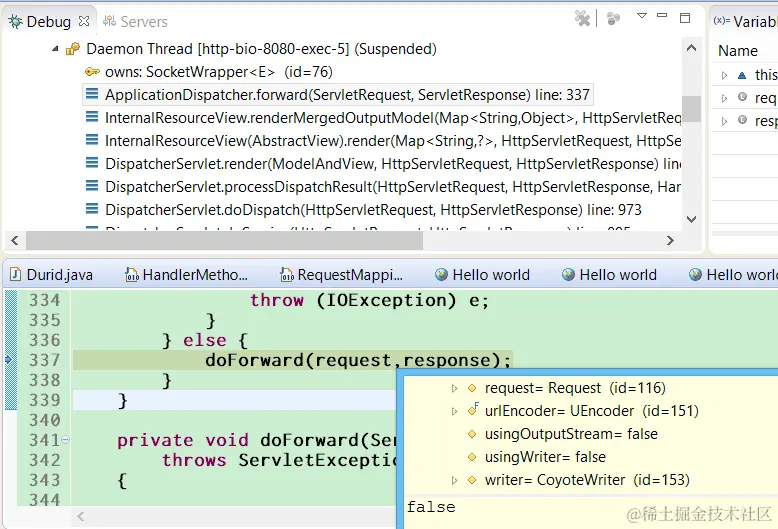Expand the 'writer= CoyoteWriter (id=153)' field in popup
Screen dimensions: 778x529
tap(454, 480)
